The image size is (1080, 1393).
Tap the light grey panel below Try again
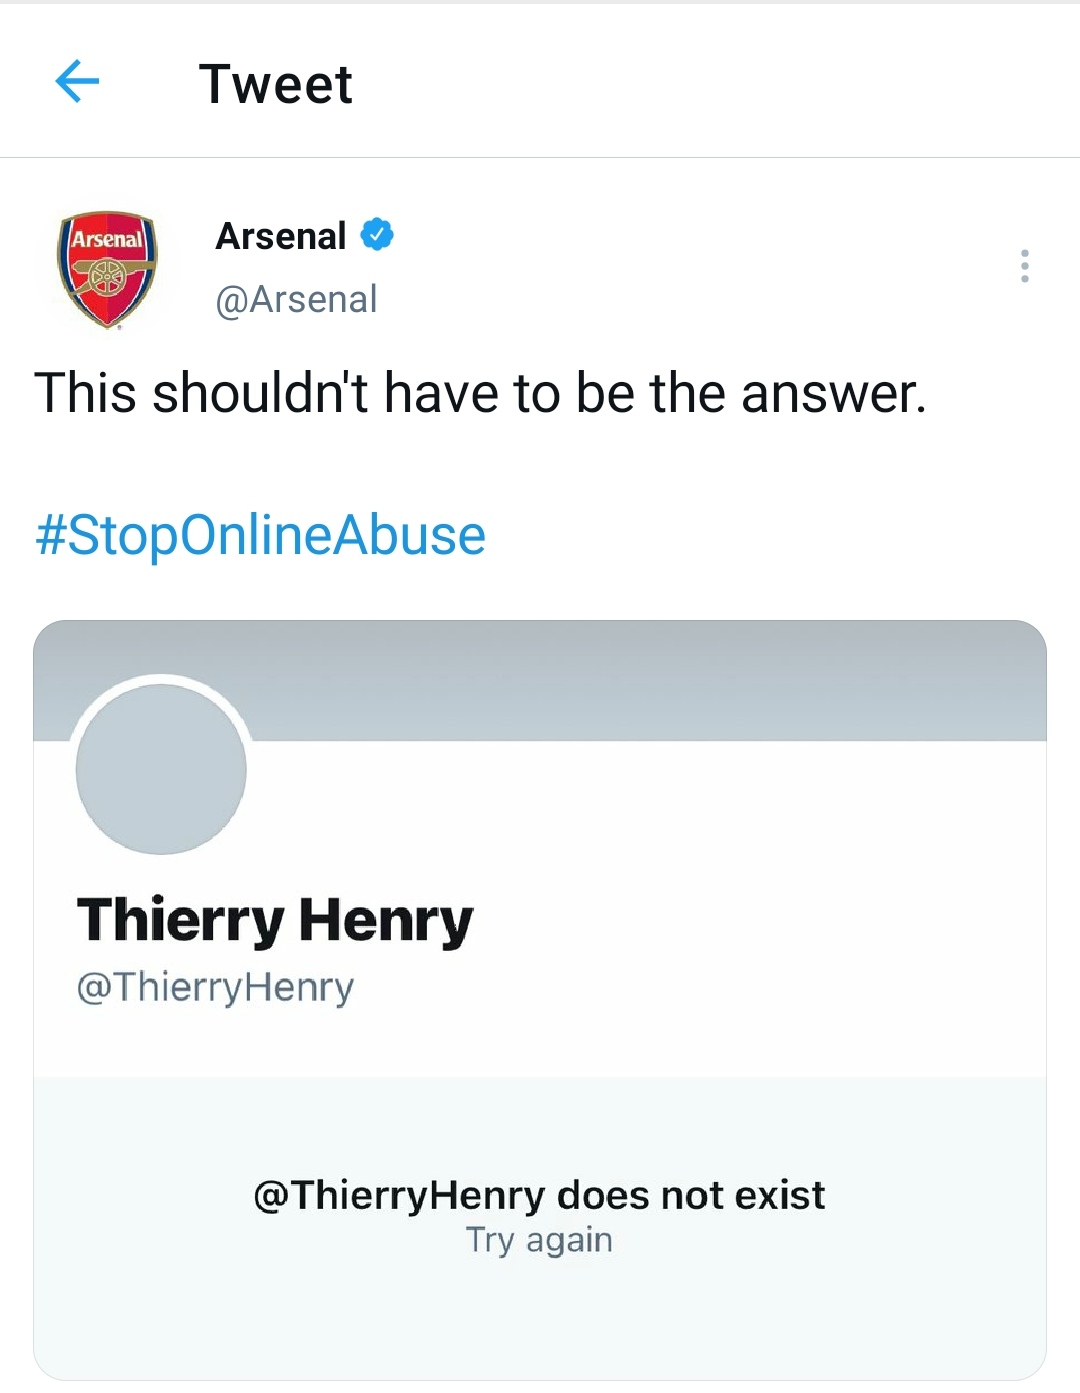(540, 1320)
